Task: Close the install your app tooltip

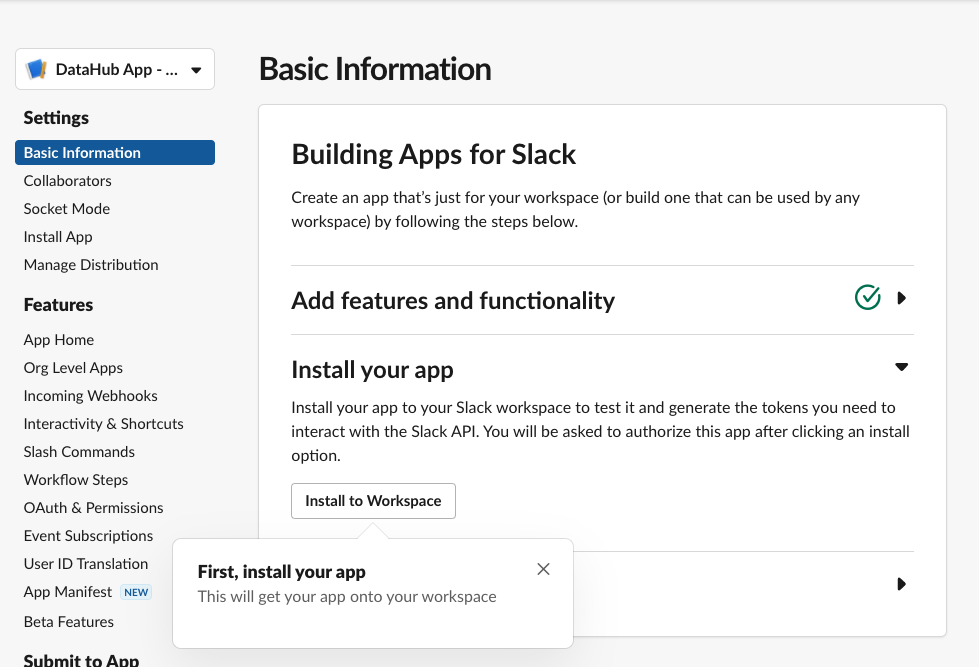Action: (x=543, y=569)
